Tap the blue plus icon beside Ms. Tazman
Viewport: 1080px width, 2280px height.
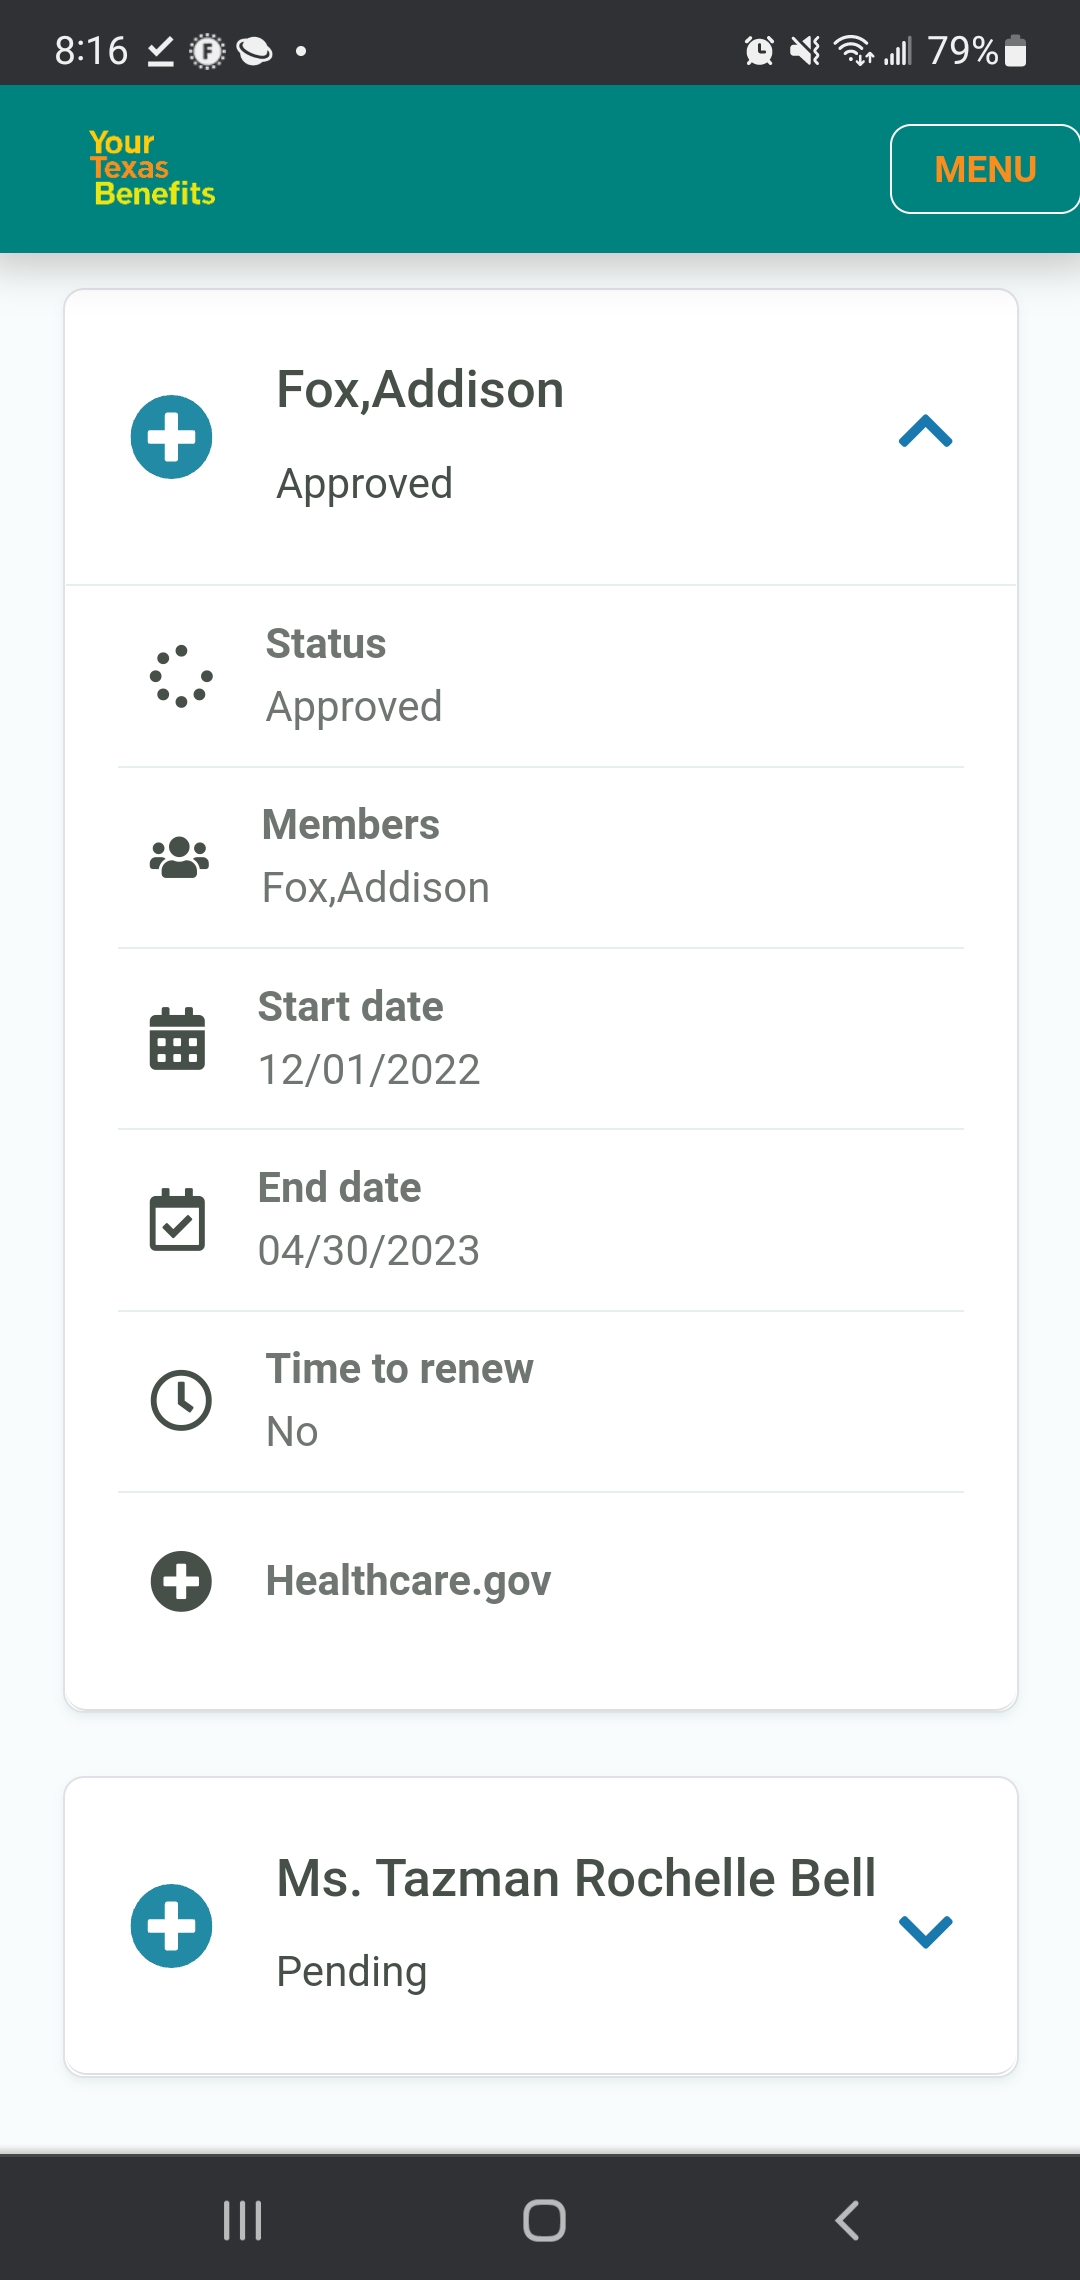(x=172, y=1926)
